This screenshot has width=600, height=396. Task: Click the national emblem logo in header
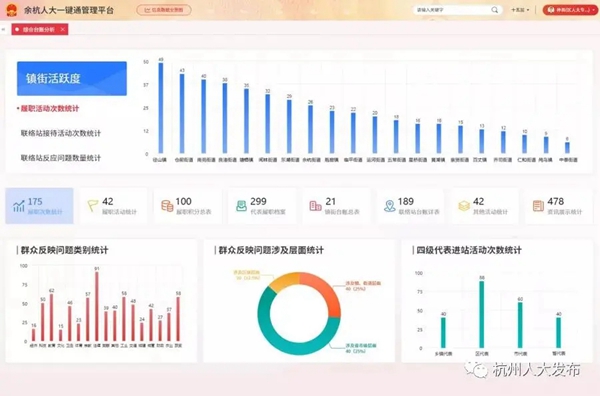[x=12, y=10]
